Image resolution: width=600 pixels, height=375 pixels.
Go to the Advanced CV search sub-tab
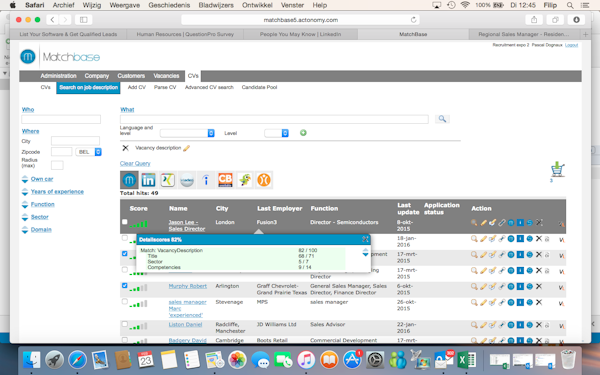point(209,87)
